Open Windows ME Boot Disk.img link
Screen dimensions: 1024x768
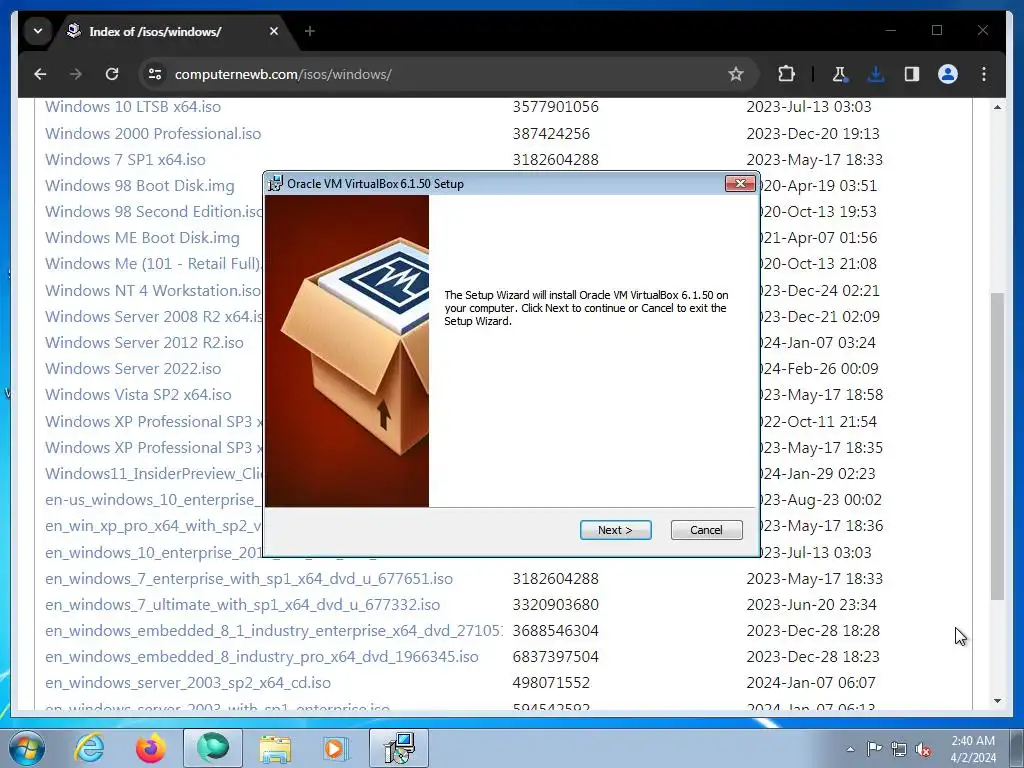pyautogui.click(x=142, y=238)
